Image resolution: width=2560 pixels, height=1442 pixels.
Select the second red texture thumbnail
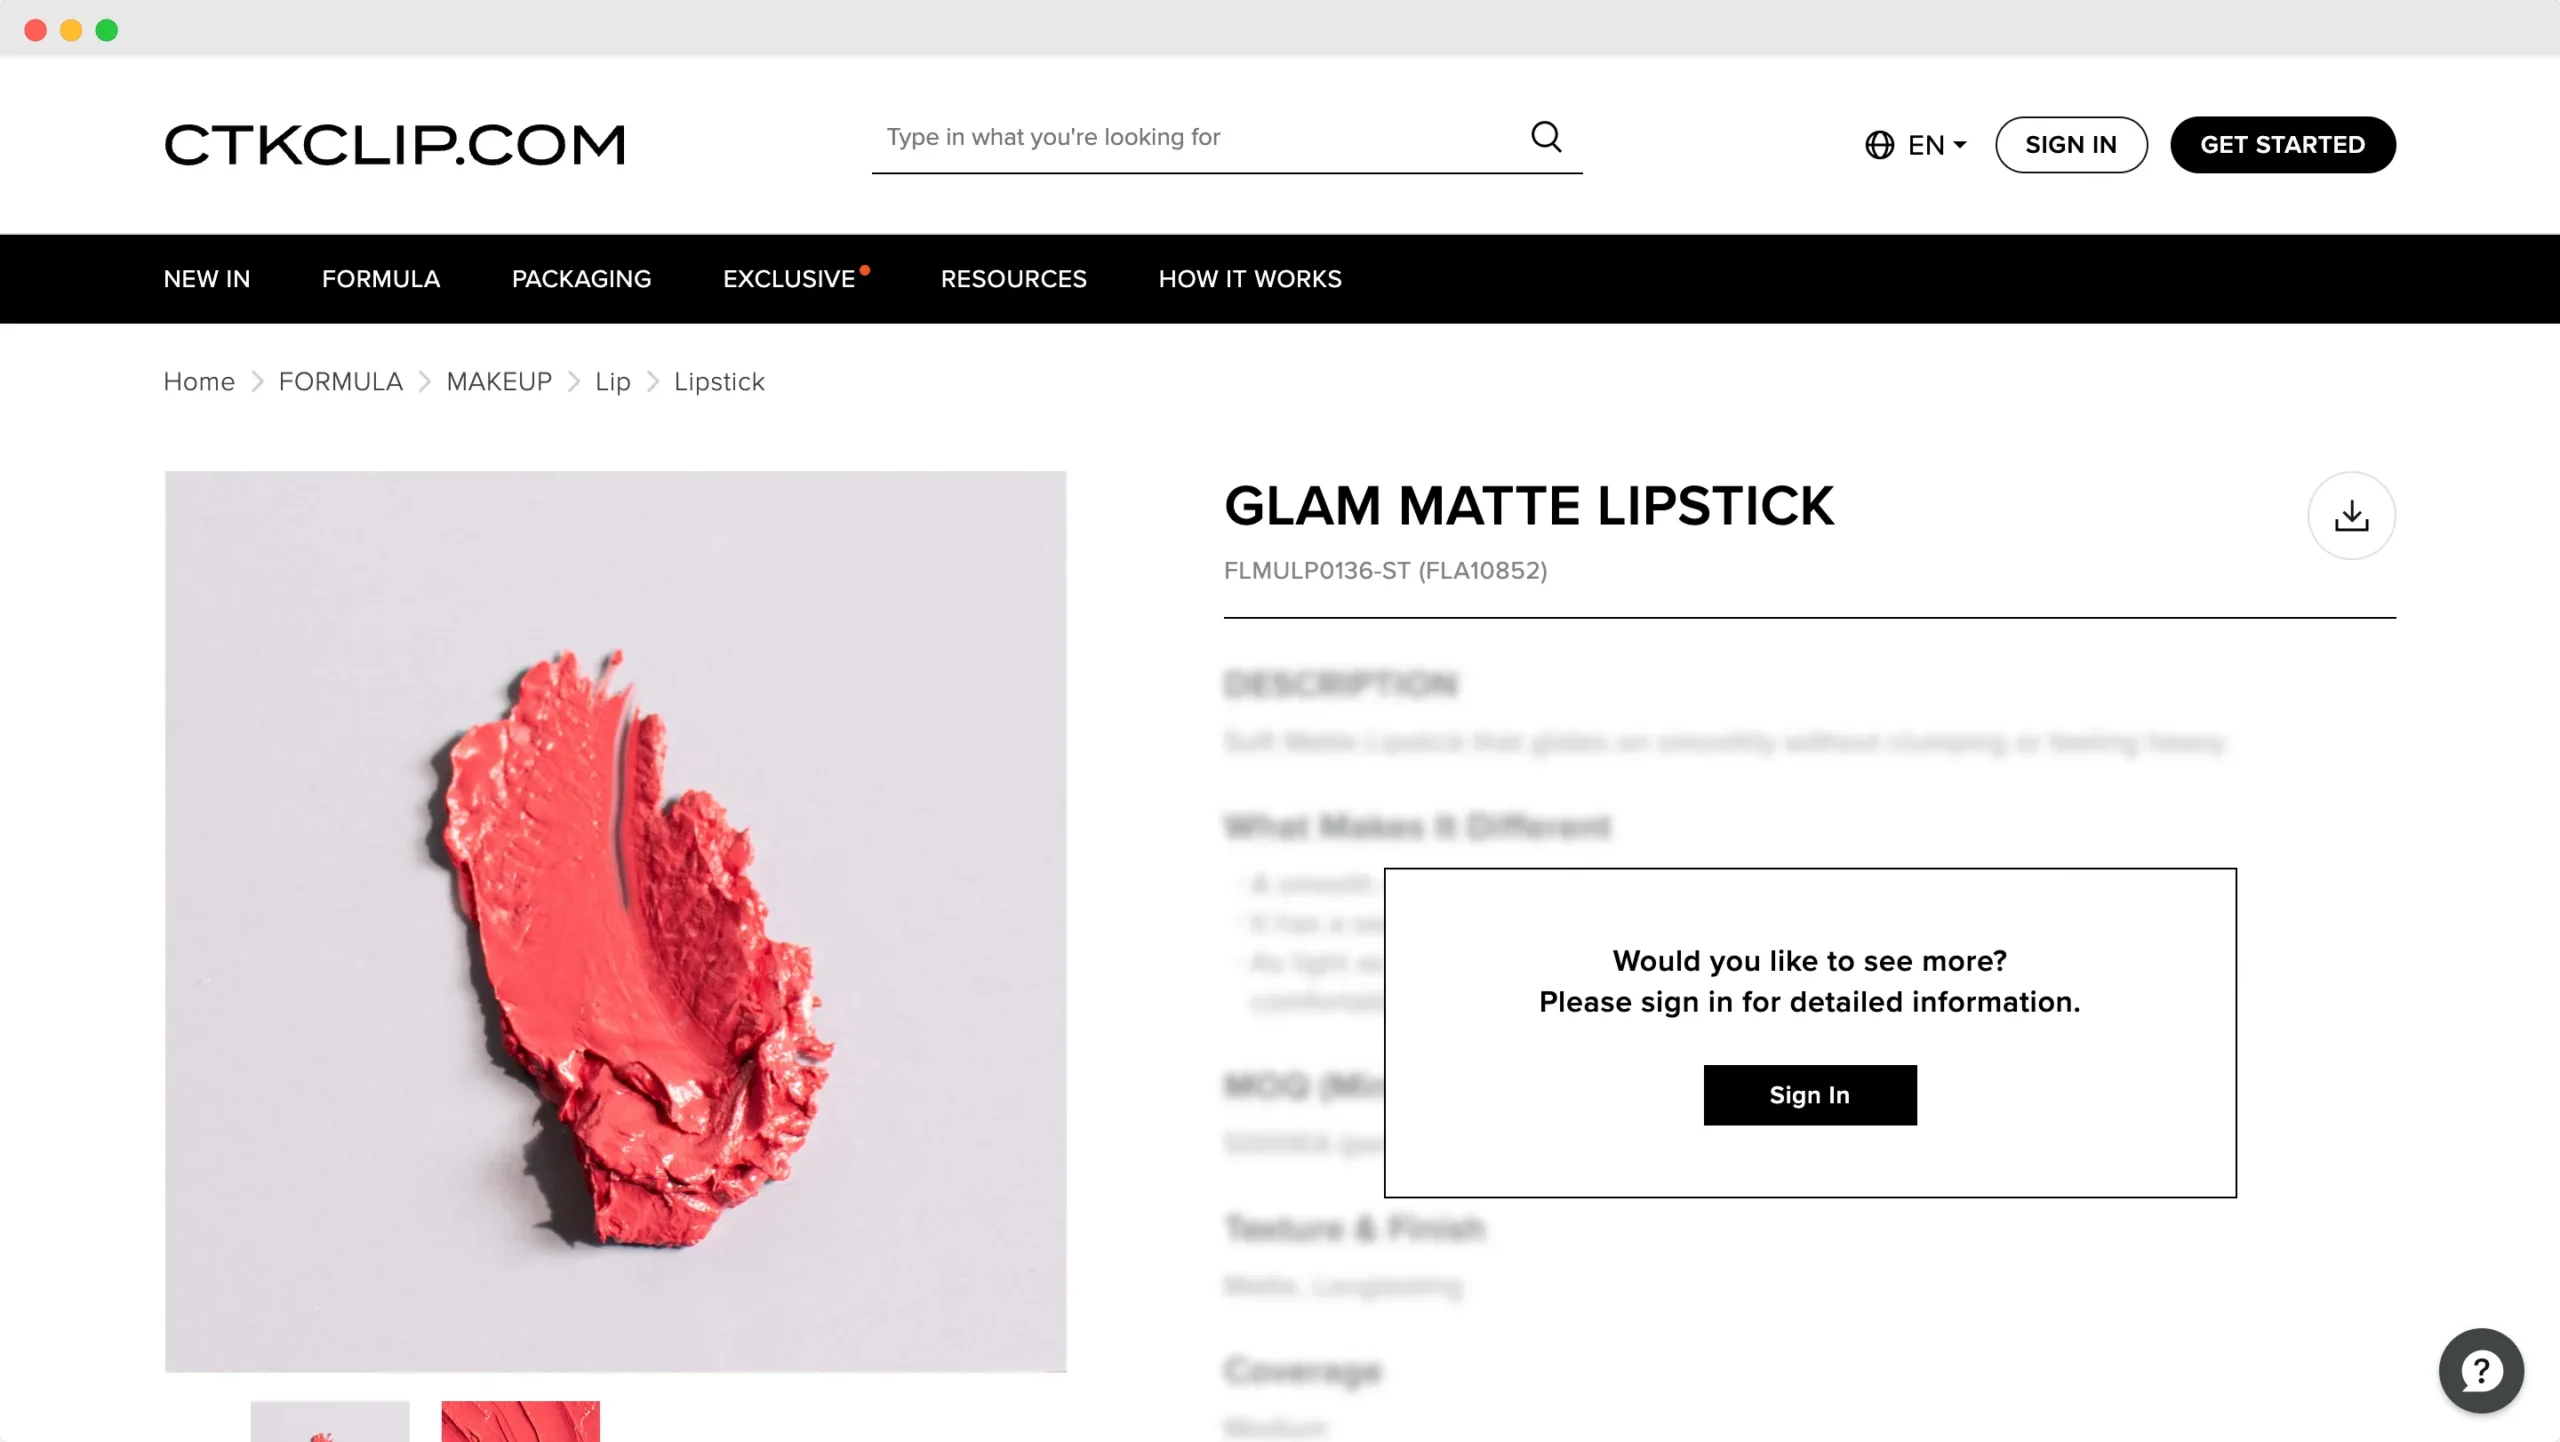520,1421
